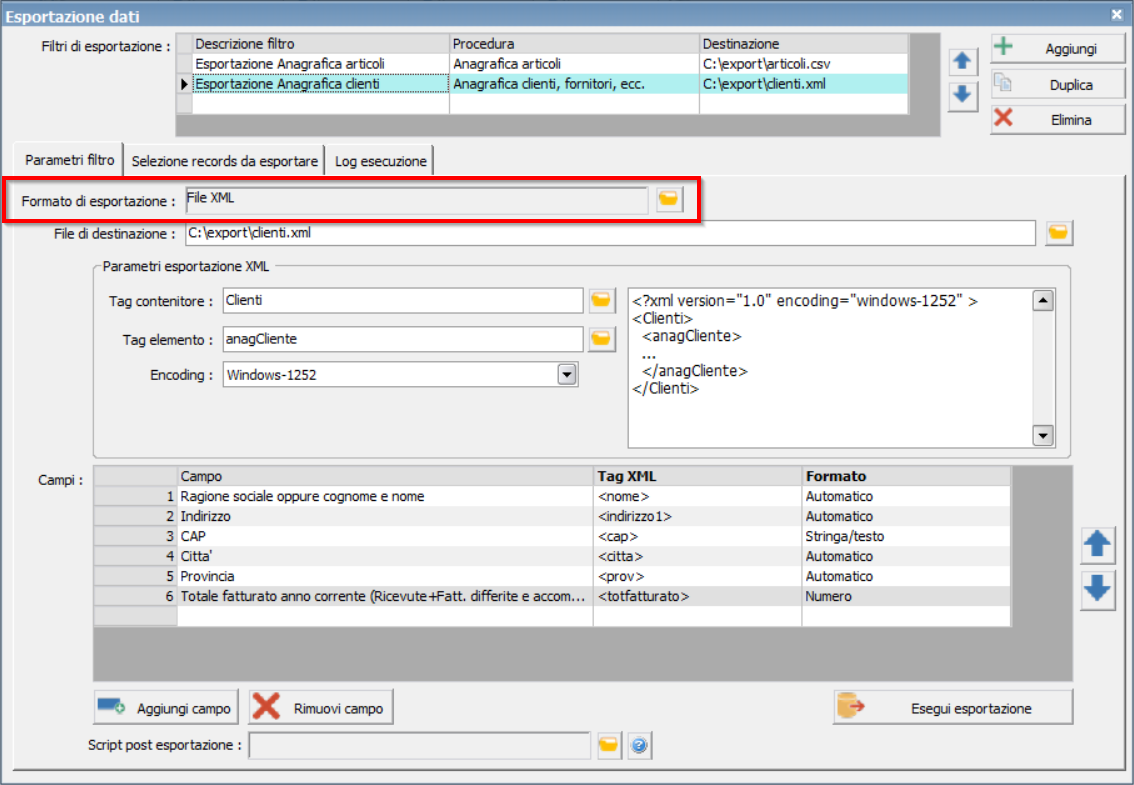Move field down with large blue arrow
This screenshot has width=1134, height=785.
point(1097,590)
